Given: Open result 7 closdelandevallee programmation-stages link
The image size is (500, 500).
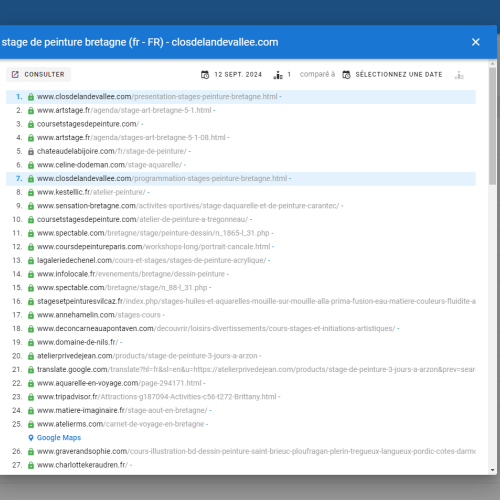Looking at the screenshot, I should 162,179.
